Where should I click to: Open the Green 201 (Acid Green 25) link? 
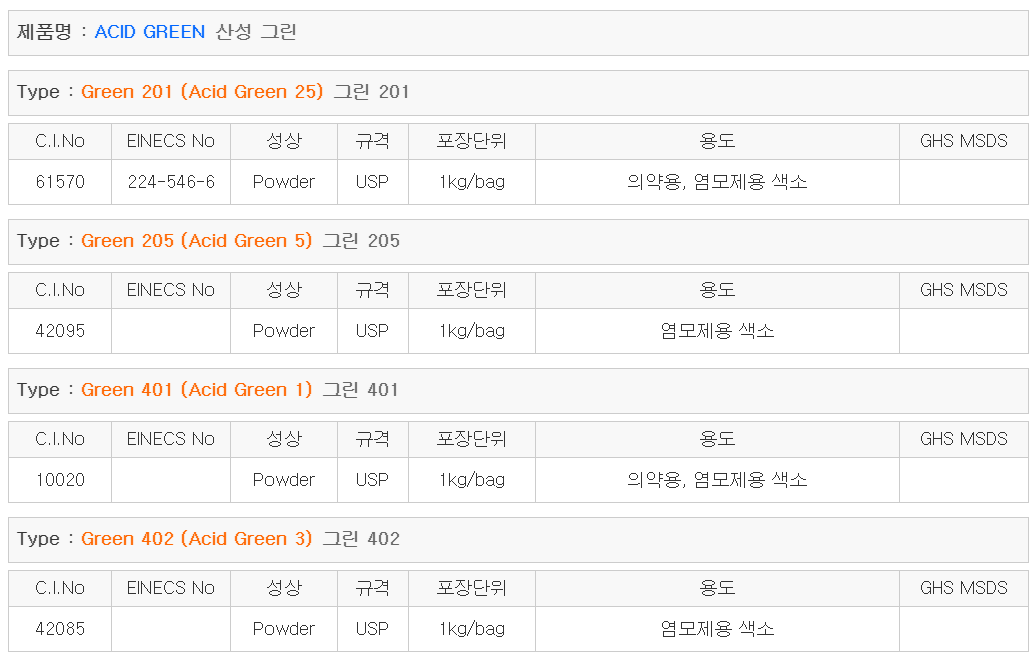202,92
